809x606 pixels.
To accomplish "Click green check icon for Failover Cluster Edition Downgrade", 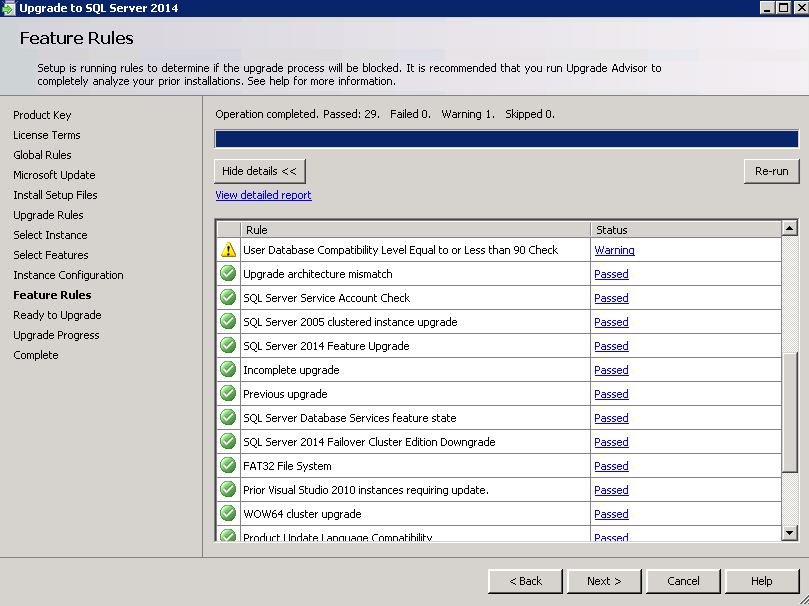I will (228, 441).
